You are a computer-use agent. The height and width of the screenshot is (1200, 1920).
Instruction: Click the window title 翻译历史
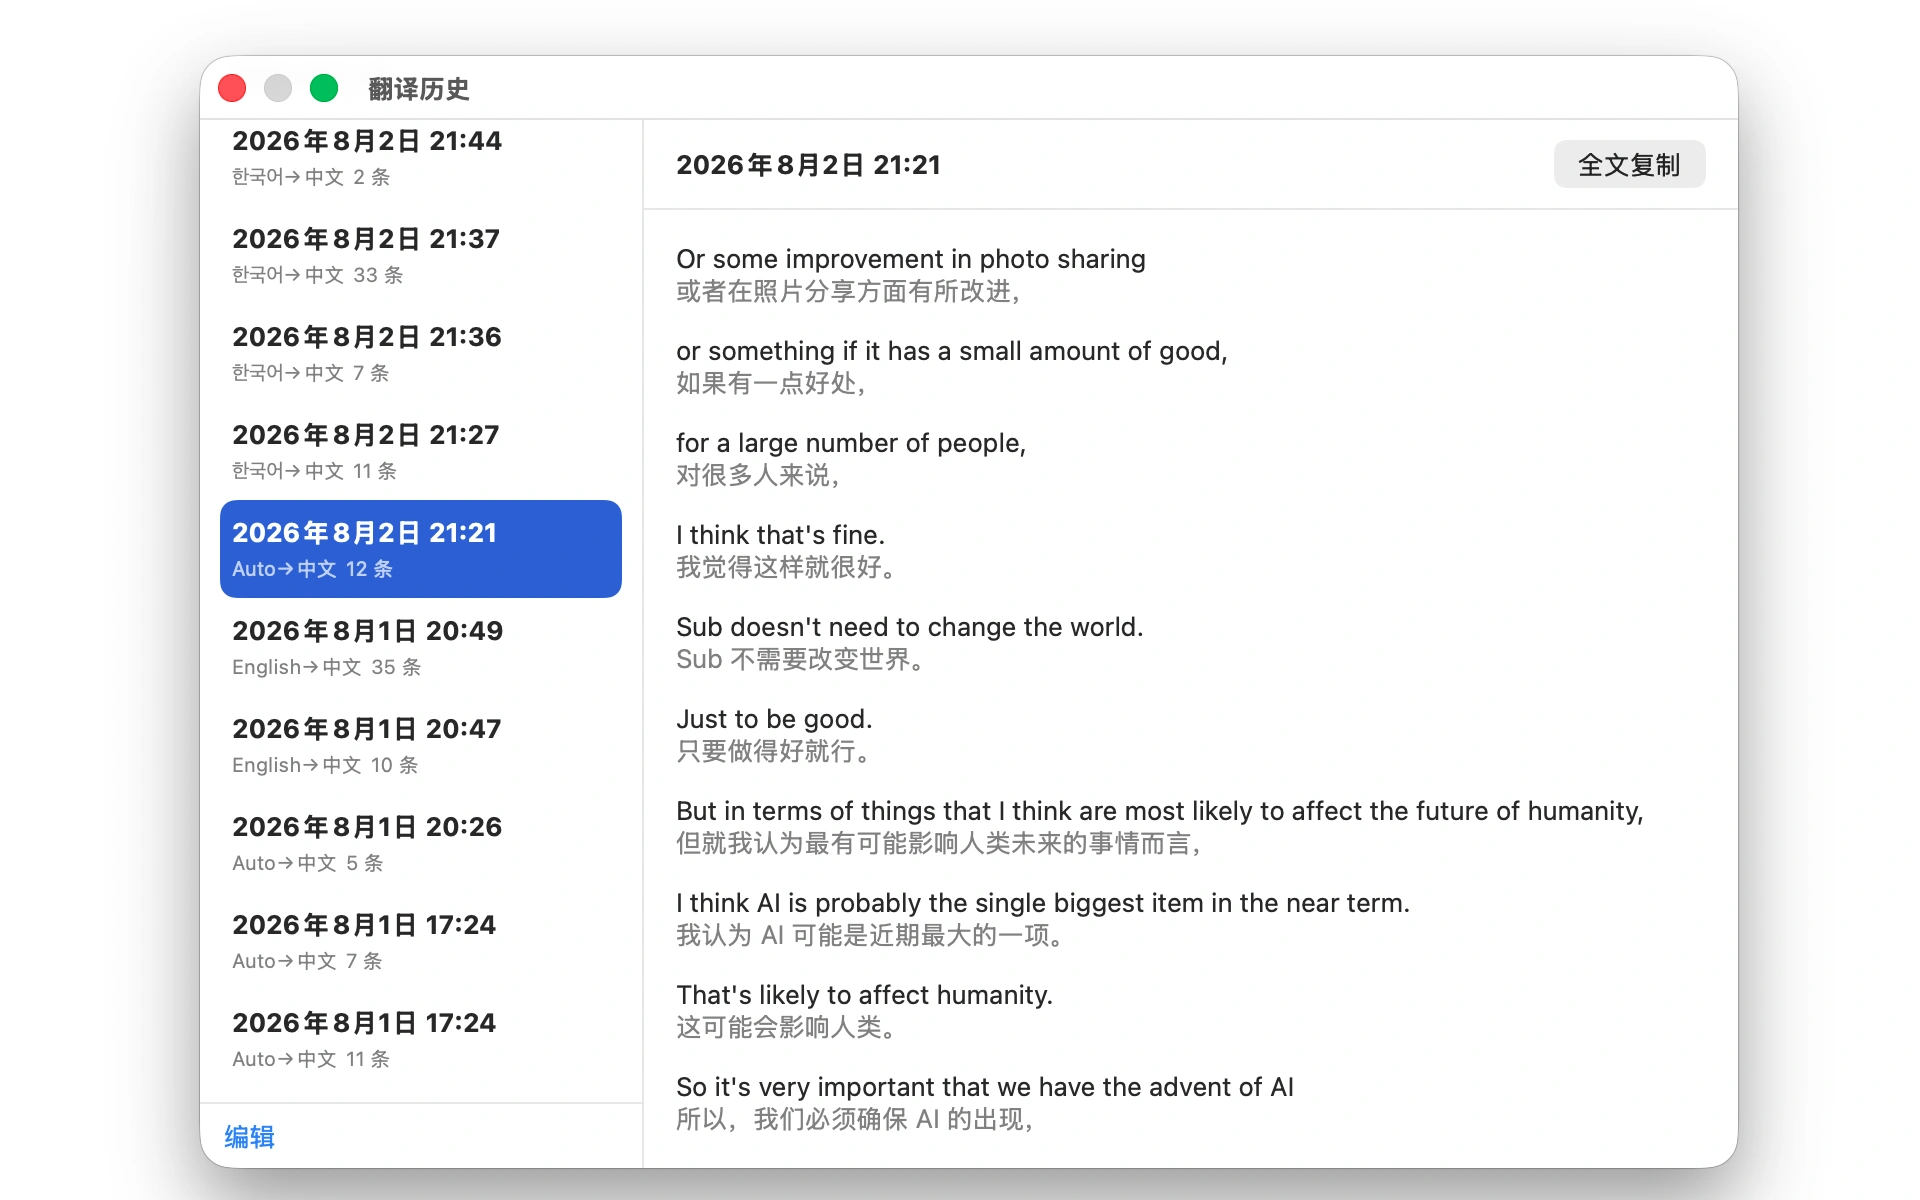[419, 89]
